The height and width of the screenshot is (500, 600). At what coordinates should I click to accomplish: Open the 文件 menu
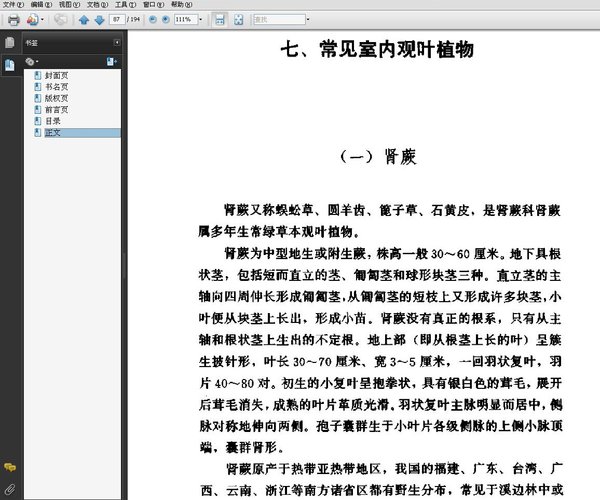[x=13, y=4]
